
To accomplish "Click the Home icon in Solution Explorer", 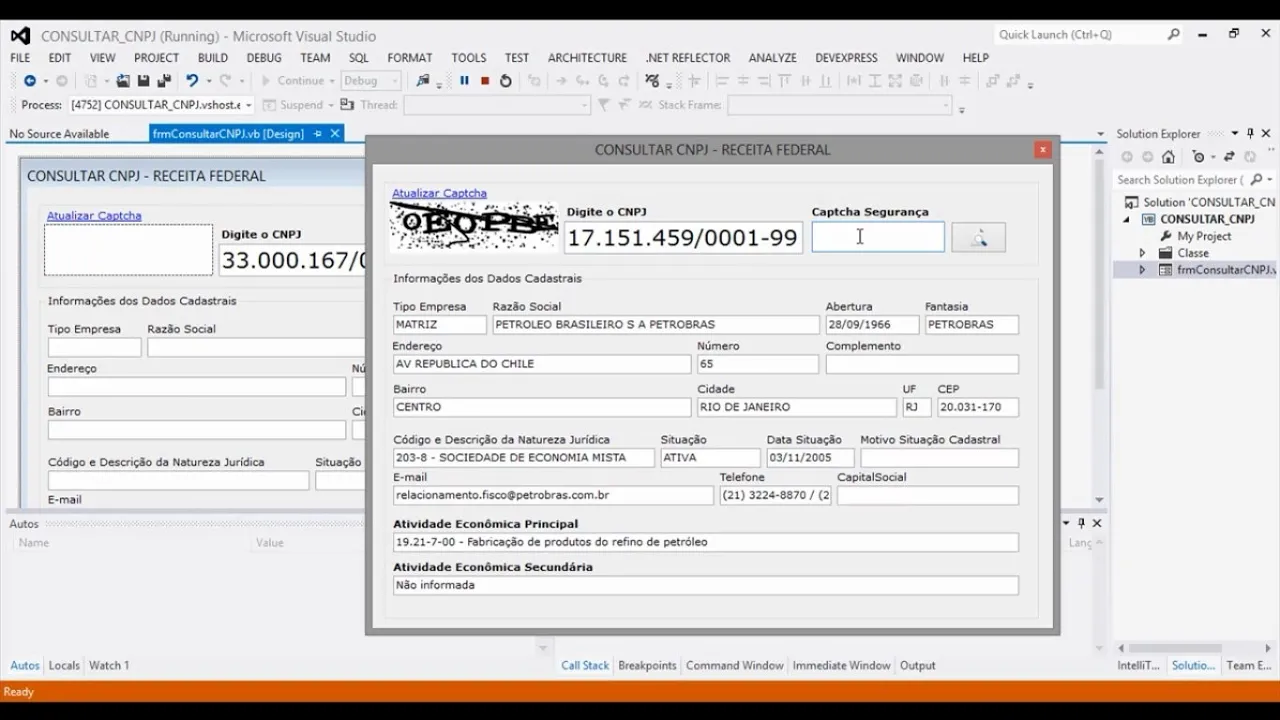I will tap(1168, 157).
